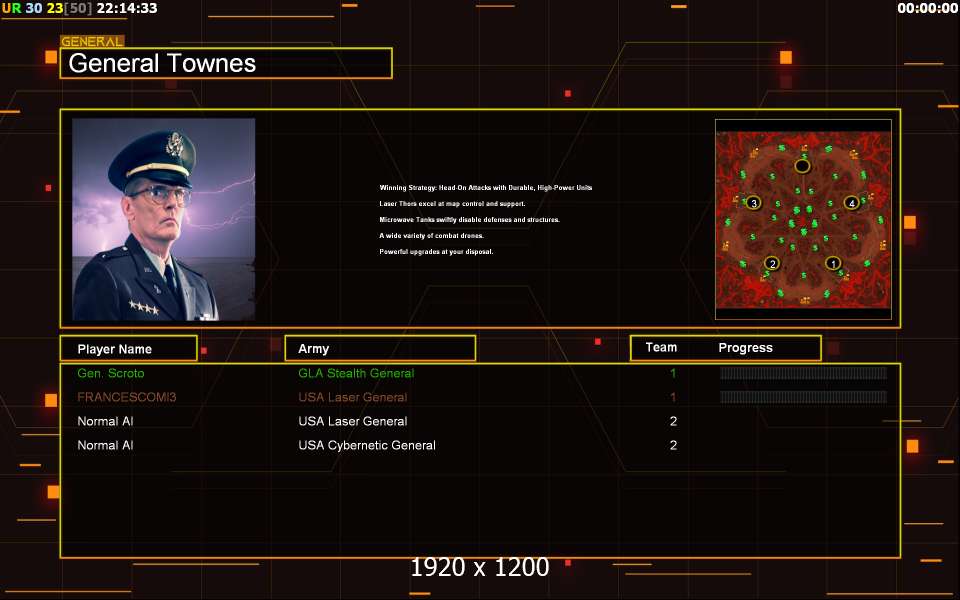Click the 22:14:33 clock readout

click(127, 8)
